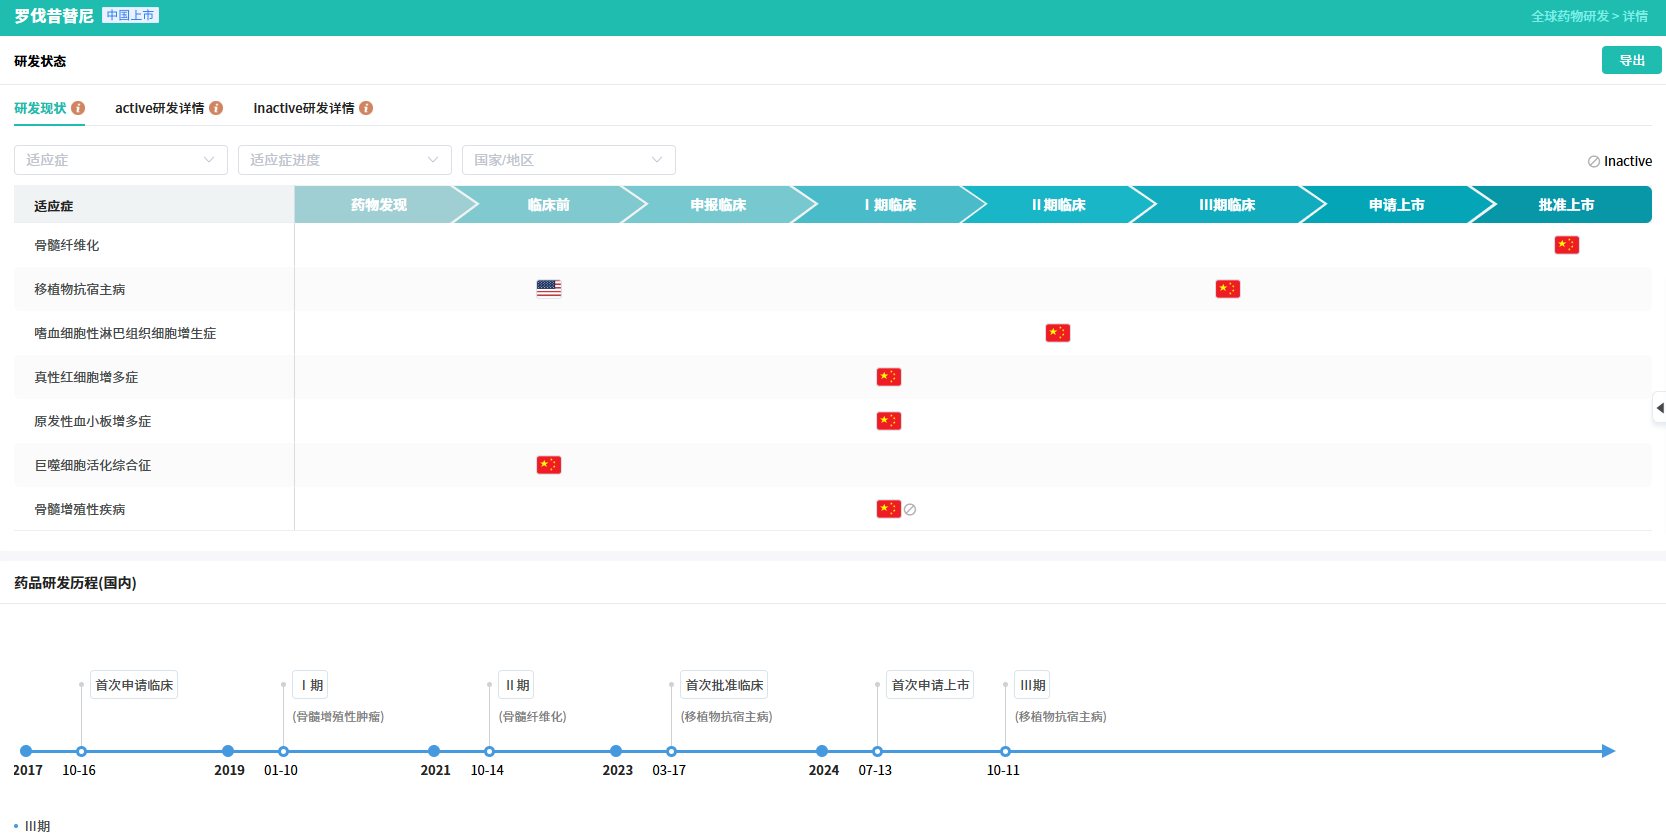This screenshot has height=836, width=1666.
Task: Click info icon next to active研发详情
Action: 216,108
